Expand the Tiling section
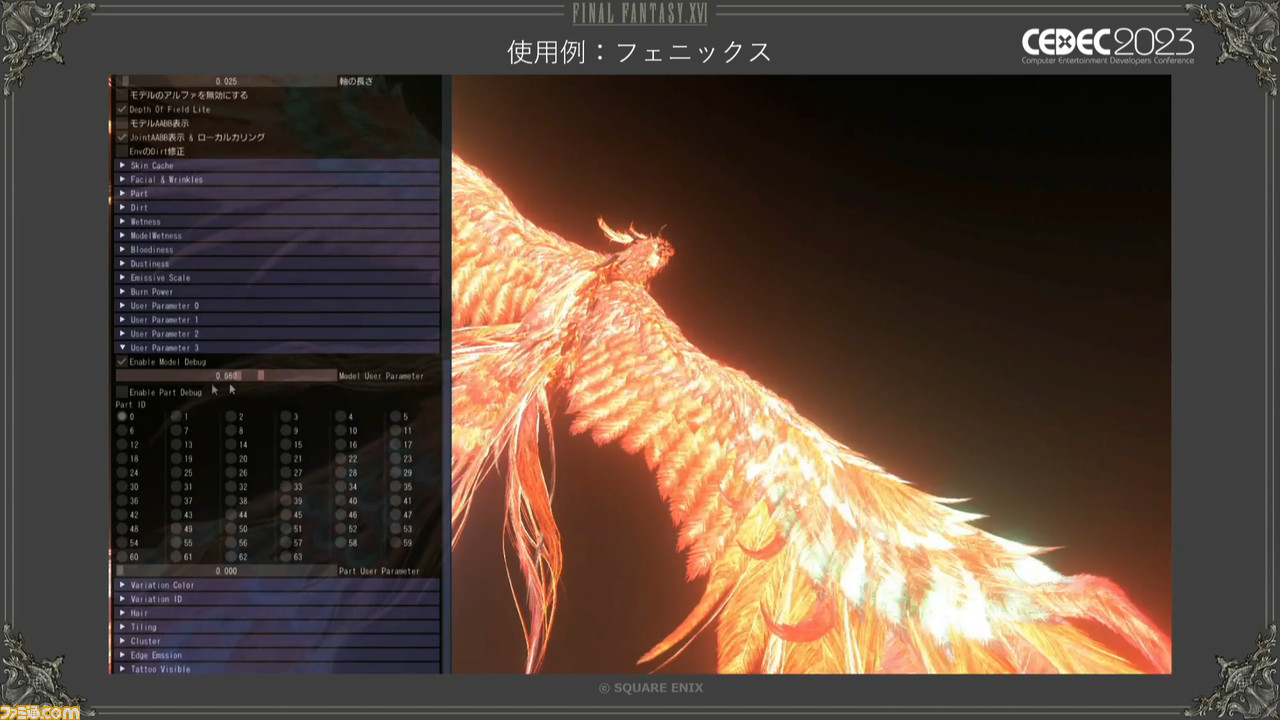This screenshot has height=720, width=1280. [277, 627]
